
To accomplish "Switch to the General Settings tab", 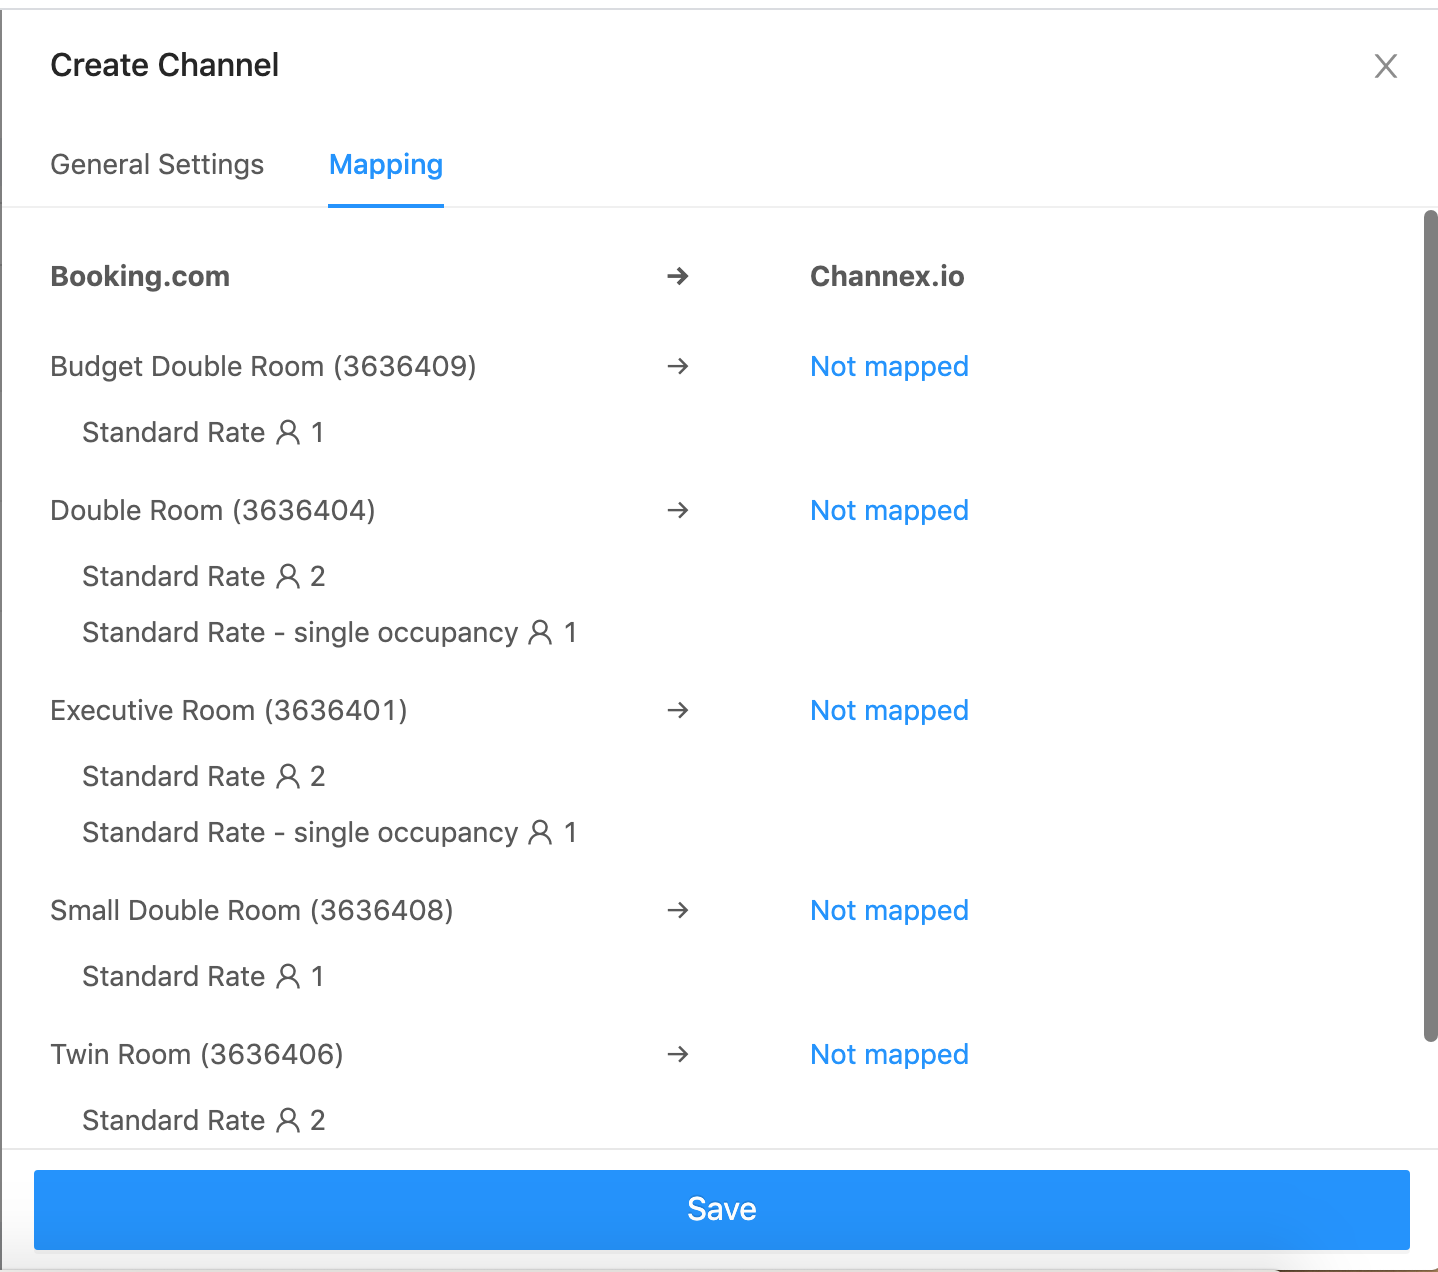I will pos(157,164).
